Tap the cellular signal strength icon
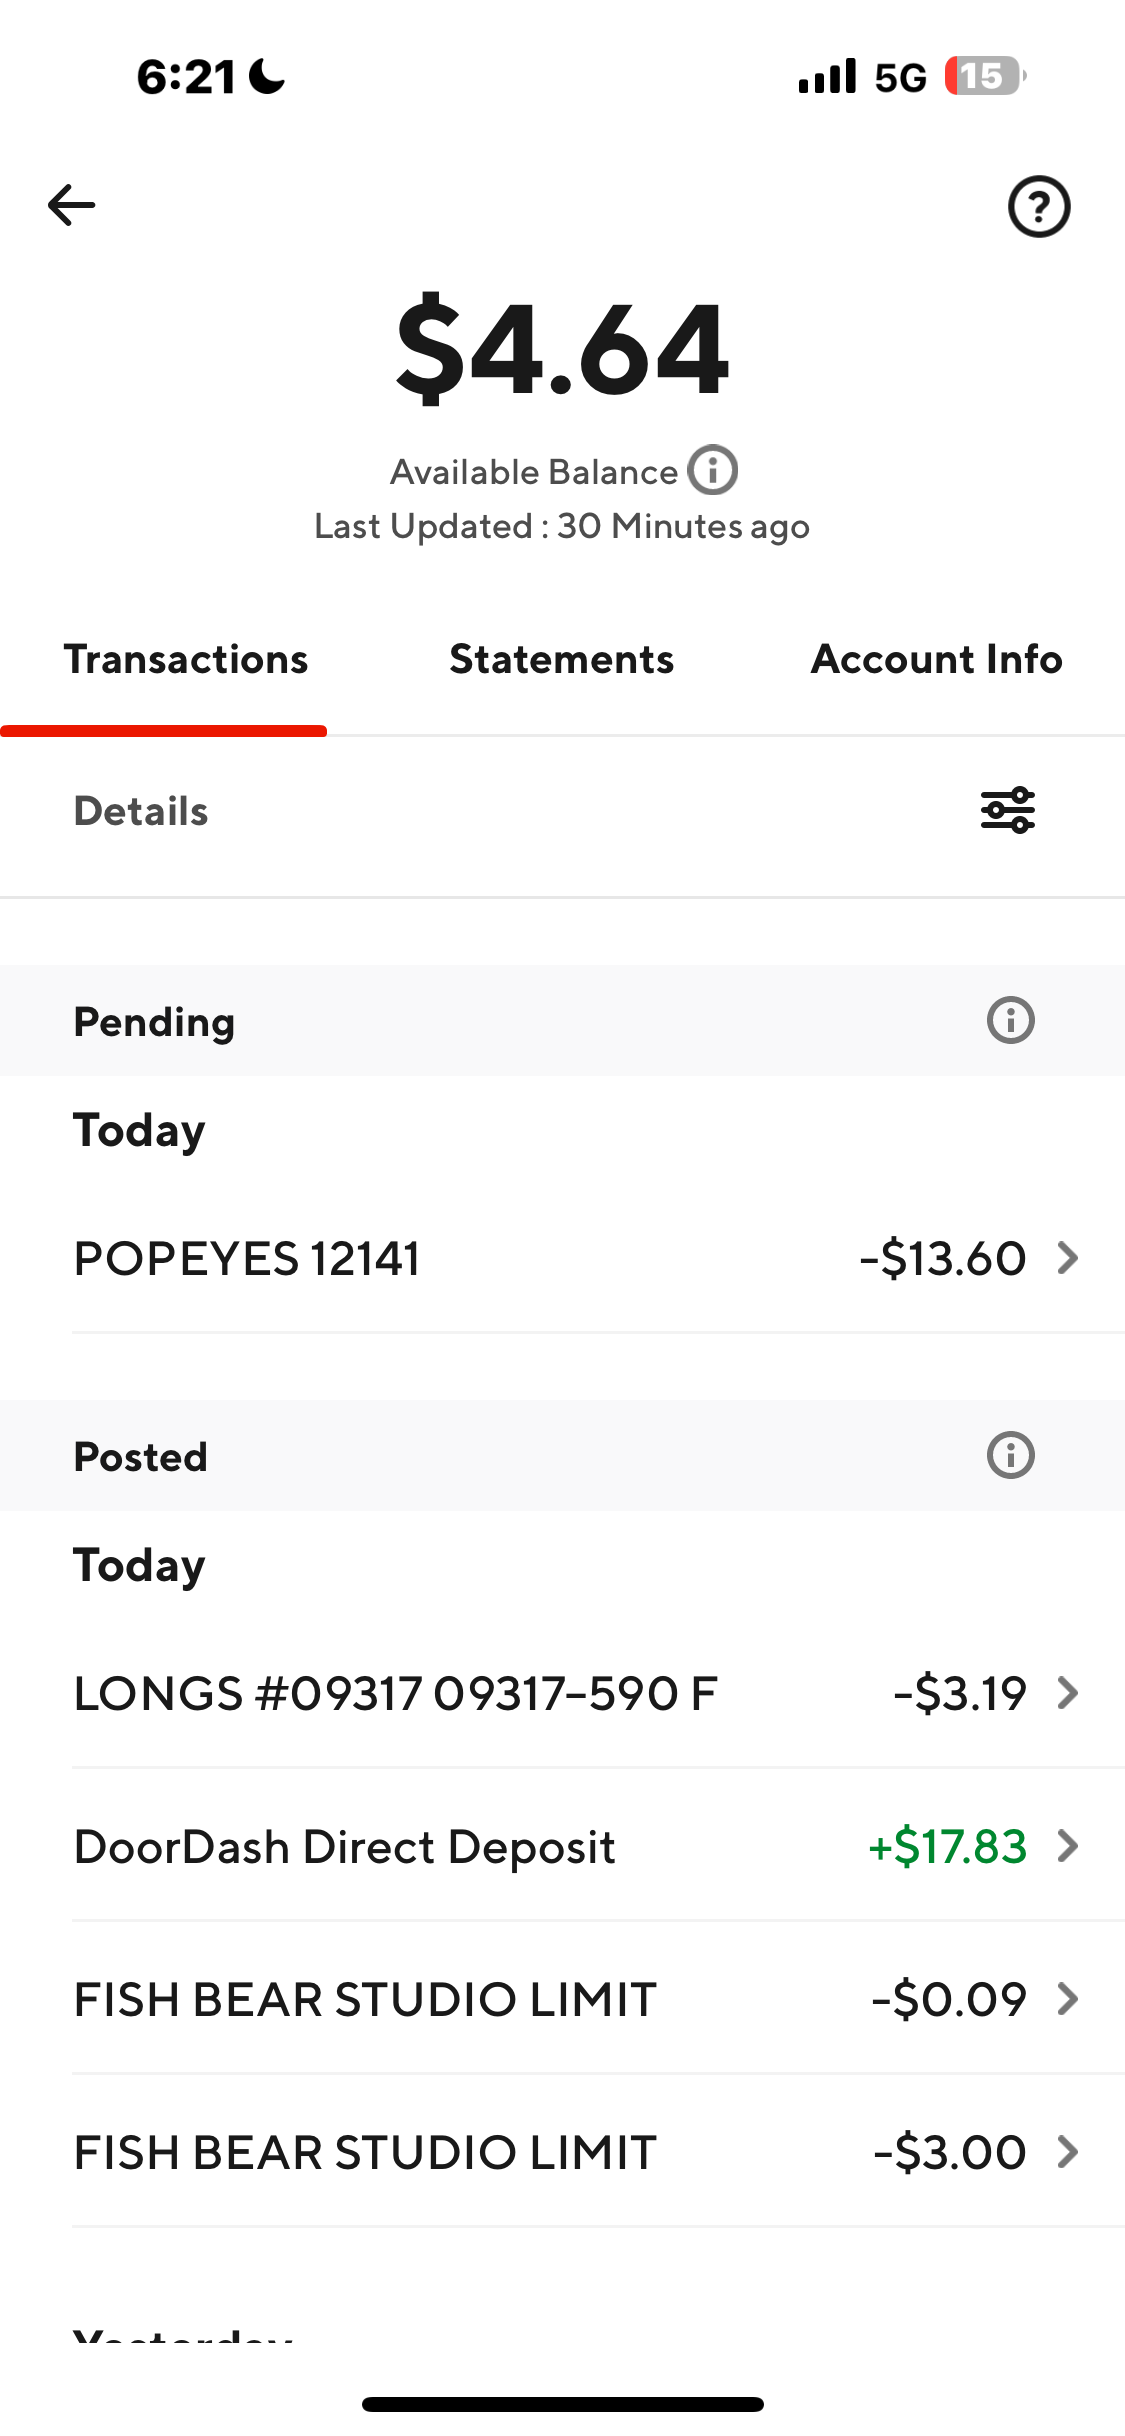1125x2436 pixels. [827, 76]
